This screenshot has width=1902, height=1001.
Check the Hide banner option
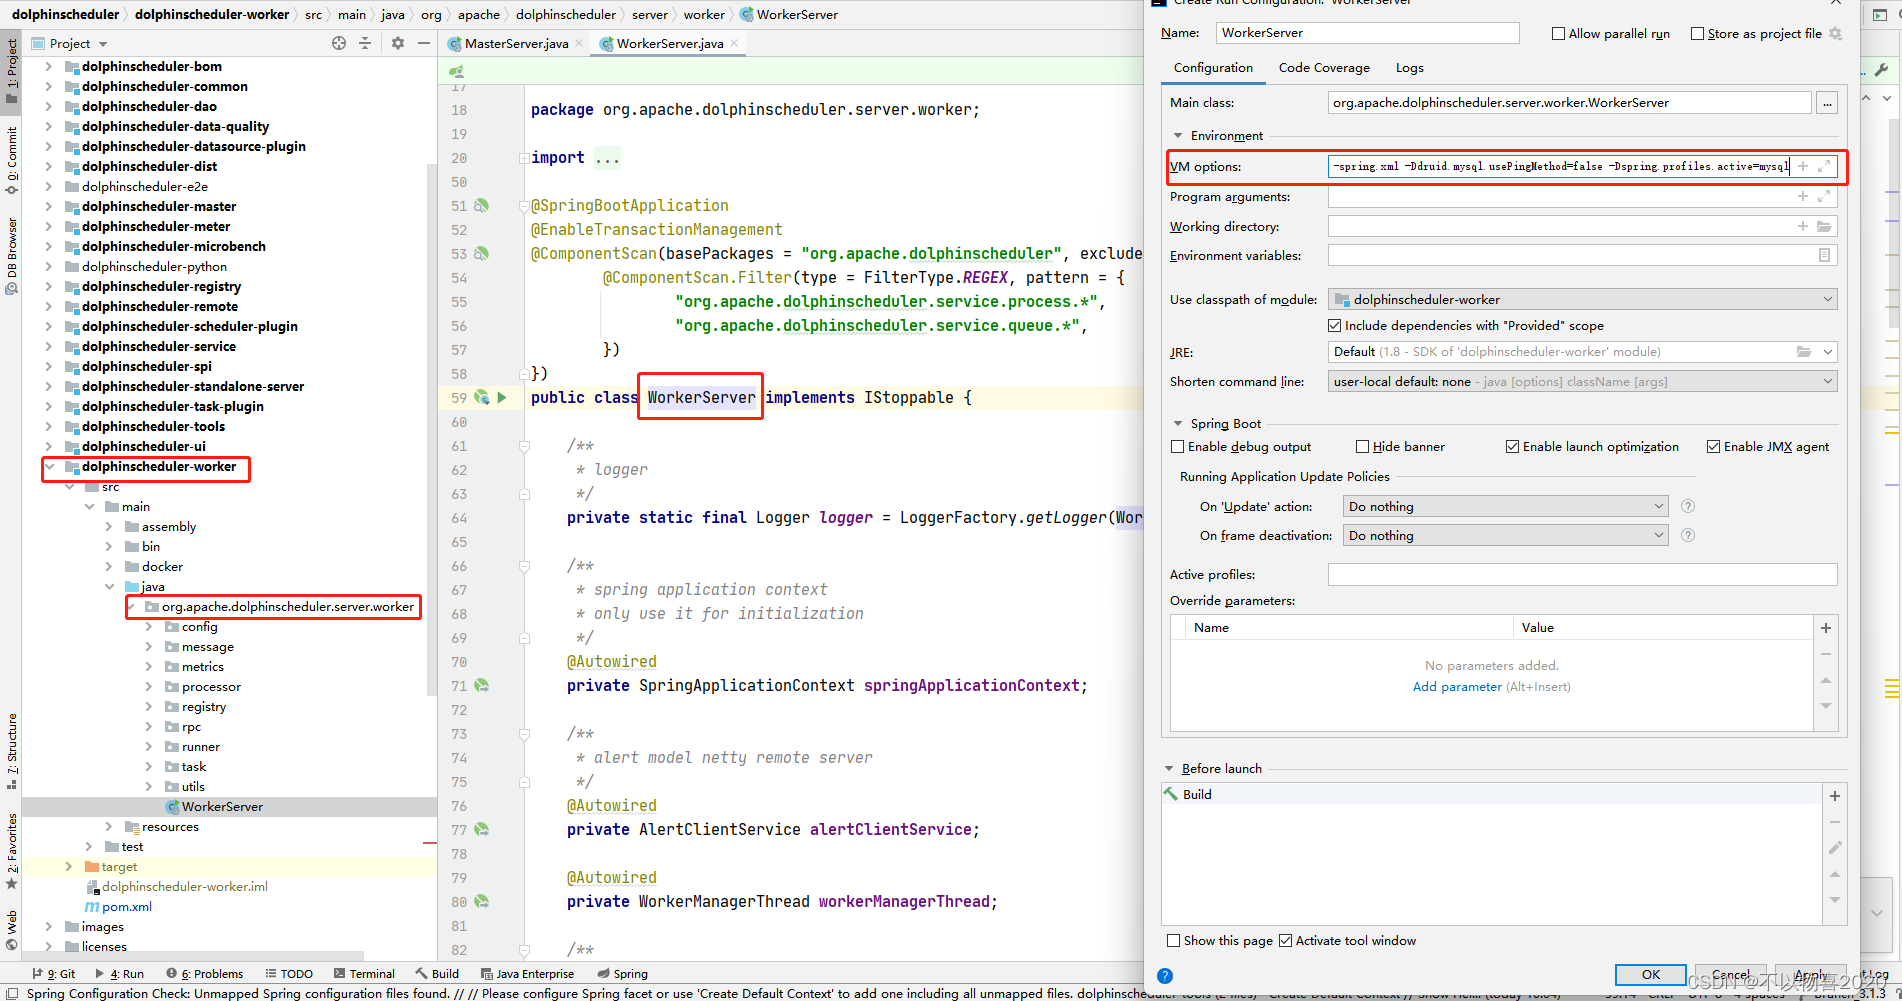1362,446
